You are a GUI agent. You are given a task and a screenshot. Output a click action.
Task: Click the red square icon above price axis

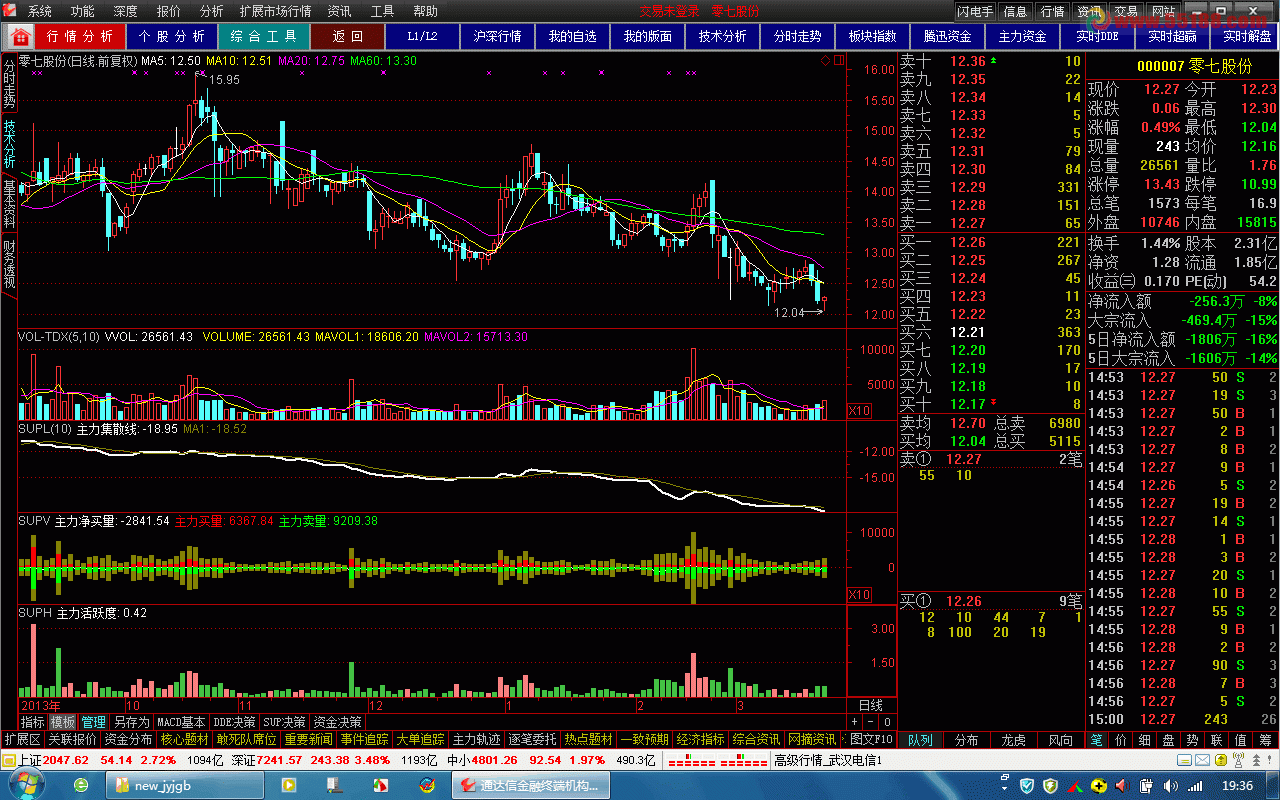(x=838, y=60)
